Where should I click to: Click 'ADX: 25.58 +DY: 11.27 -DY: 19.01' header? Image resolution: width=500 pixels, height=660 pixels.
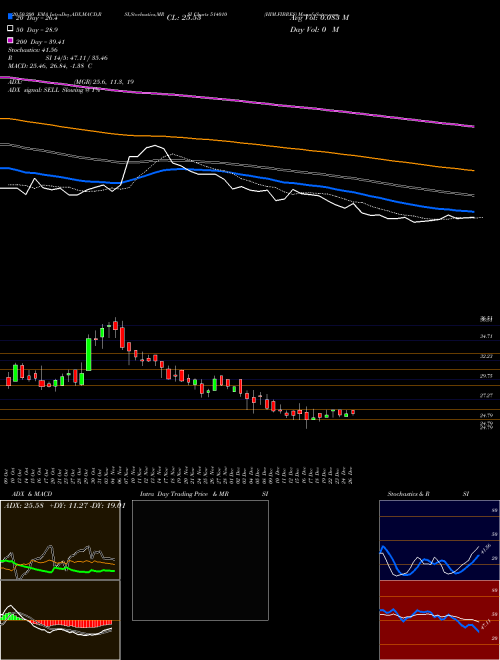pos(64,505)
